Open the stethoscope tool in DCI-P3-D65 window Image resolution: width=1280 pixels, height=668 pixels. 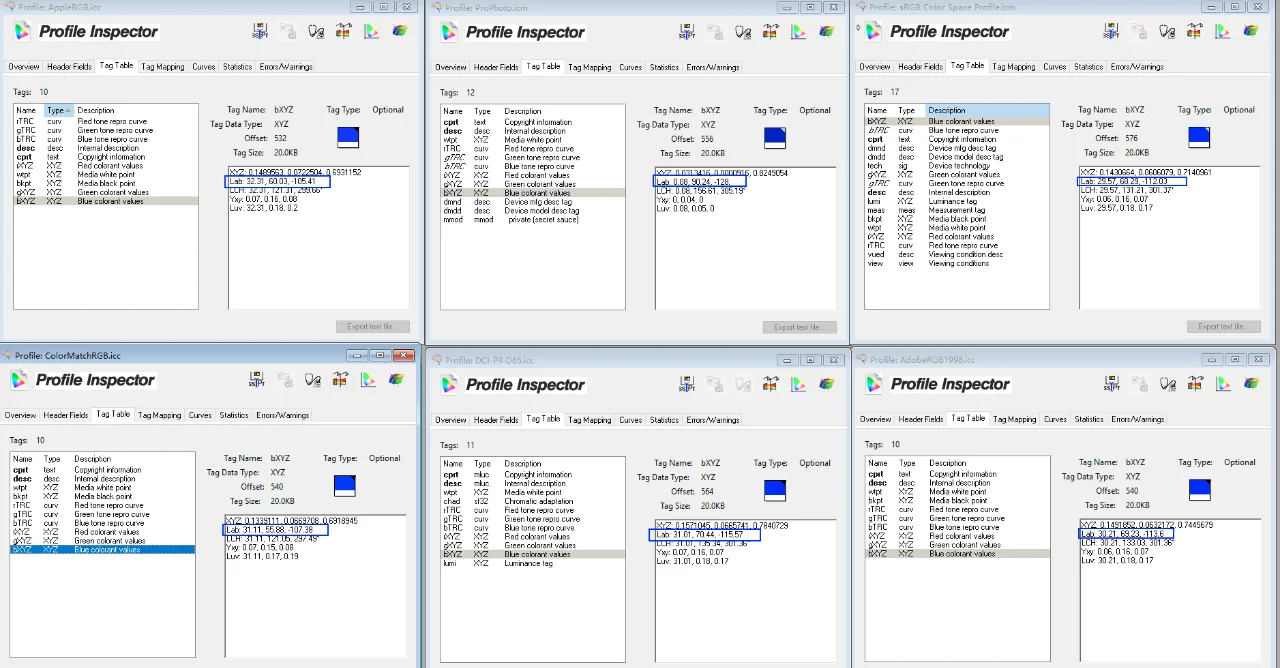743,384
